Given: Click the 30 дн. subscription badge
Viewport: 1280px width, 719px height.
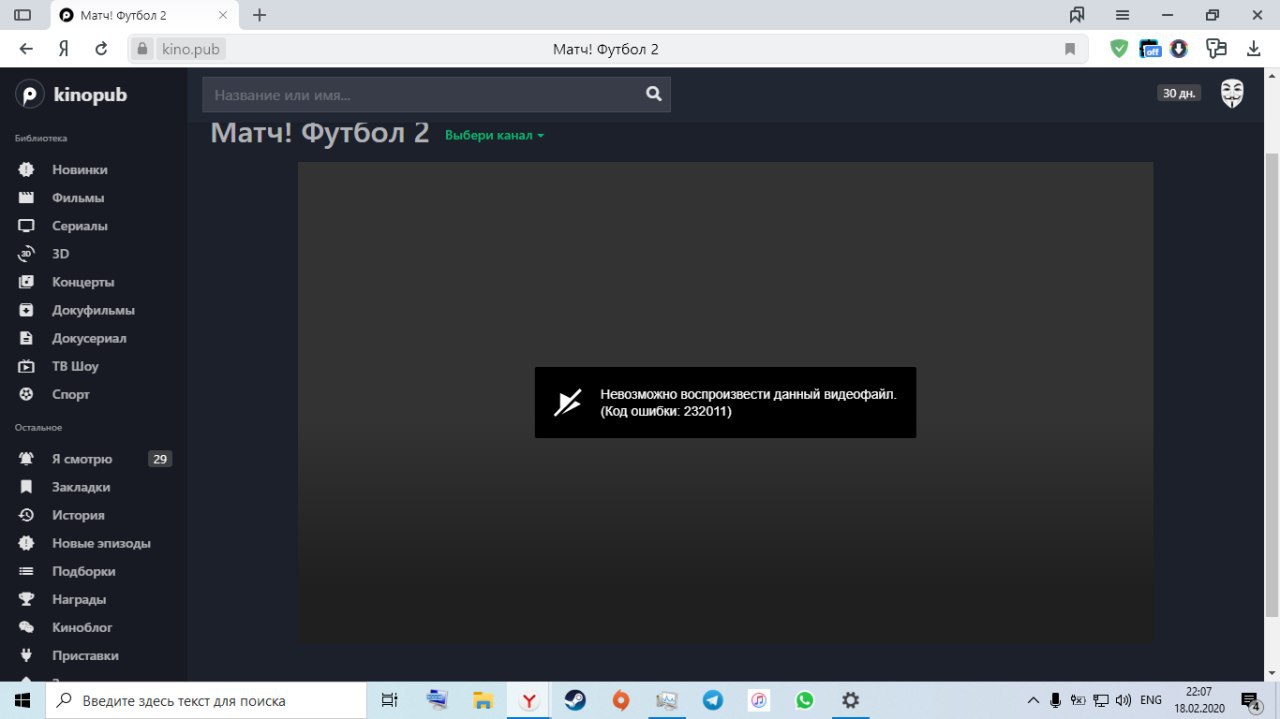Looking at the screenshot, I should pyautogui.click(x=1179, y=93).
